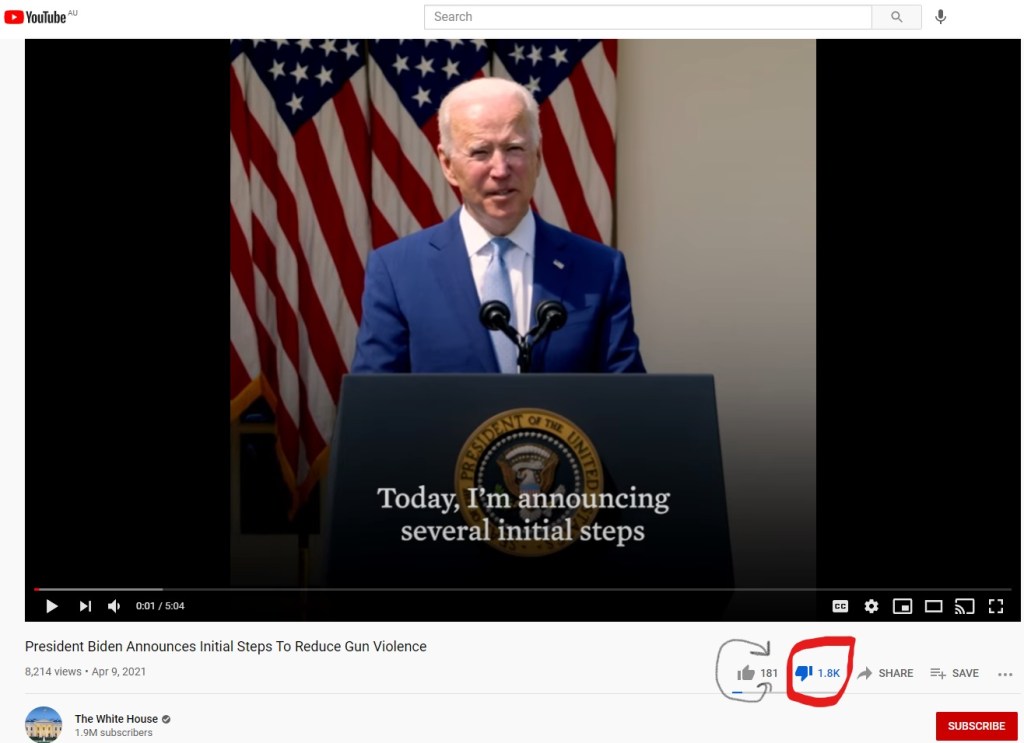Enable miniplayer mode
The image size is (1024, 743).
pos(902,606)
